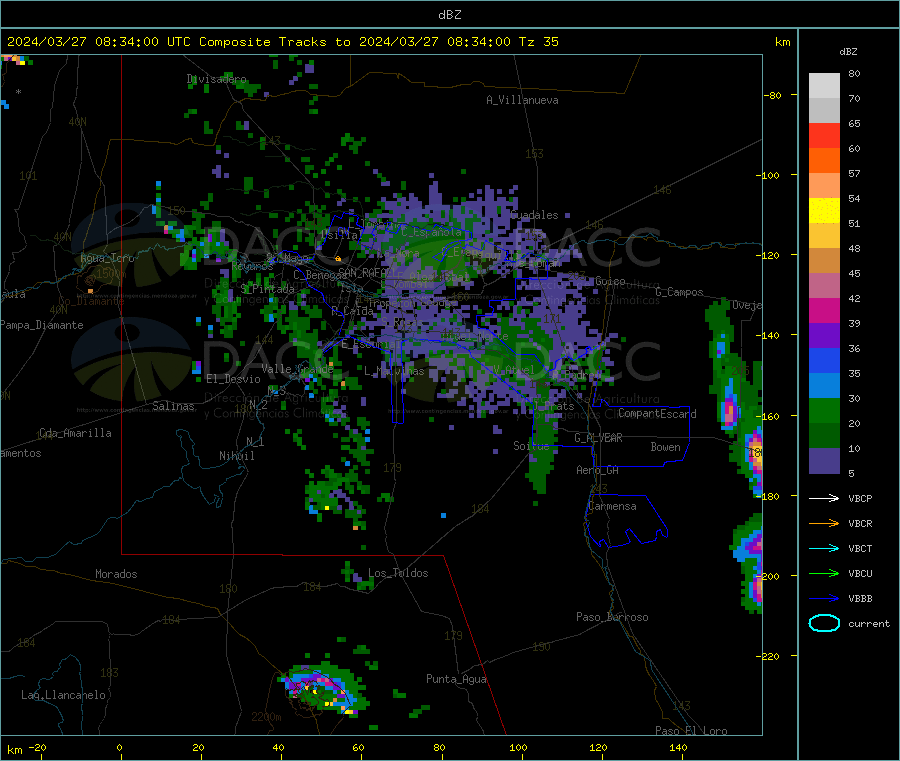Click the 'Valle_Grande' map label

297,368
